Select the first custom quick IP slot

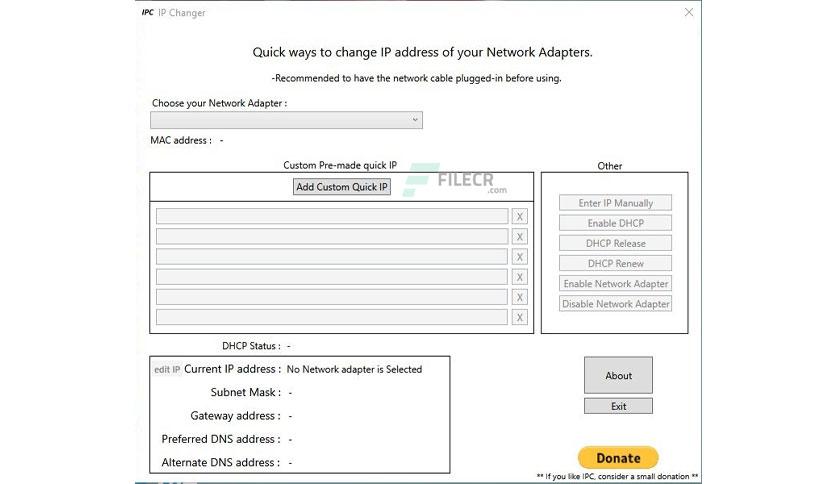332,216
